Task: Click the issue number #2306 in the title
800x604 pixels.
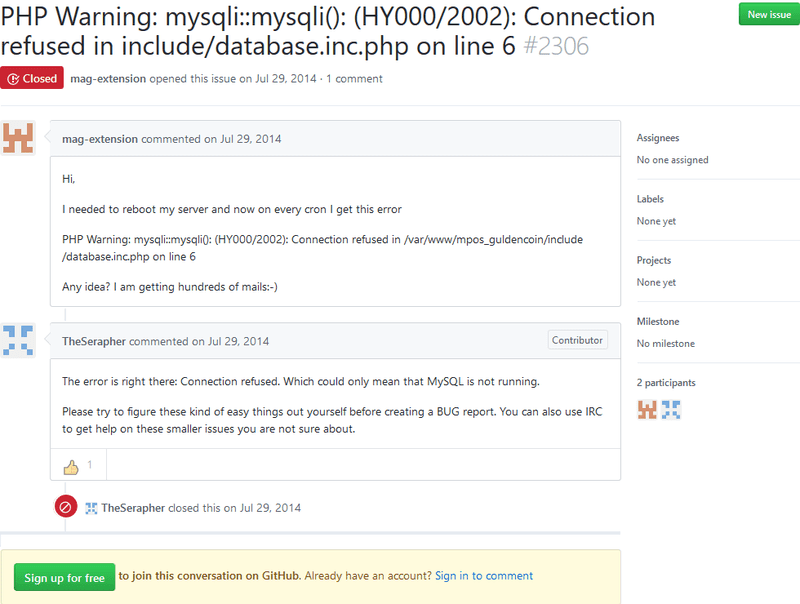Action: [x=556, y=45]
